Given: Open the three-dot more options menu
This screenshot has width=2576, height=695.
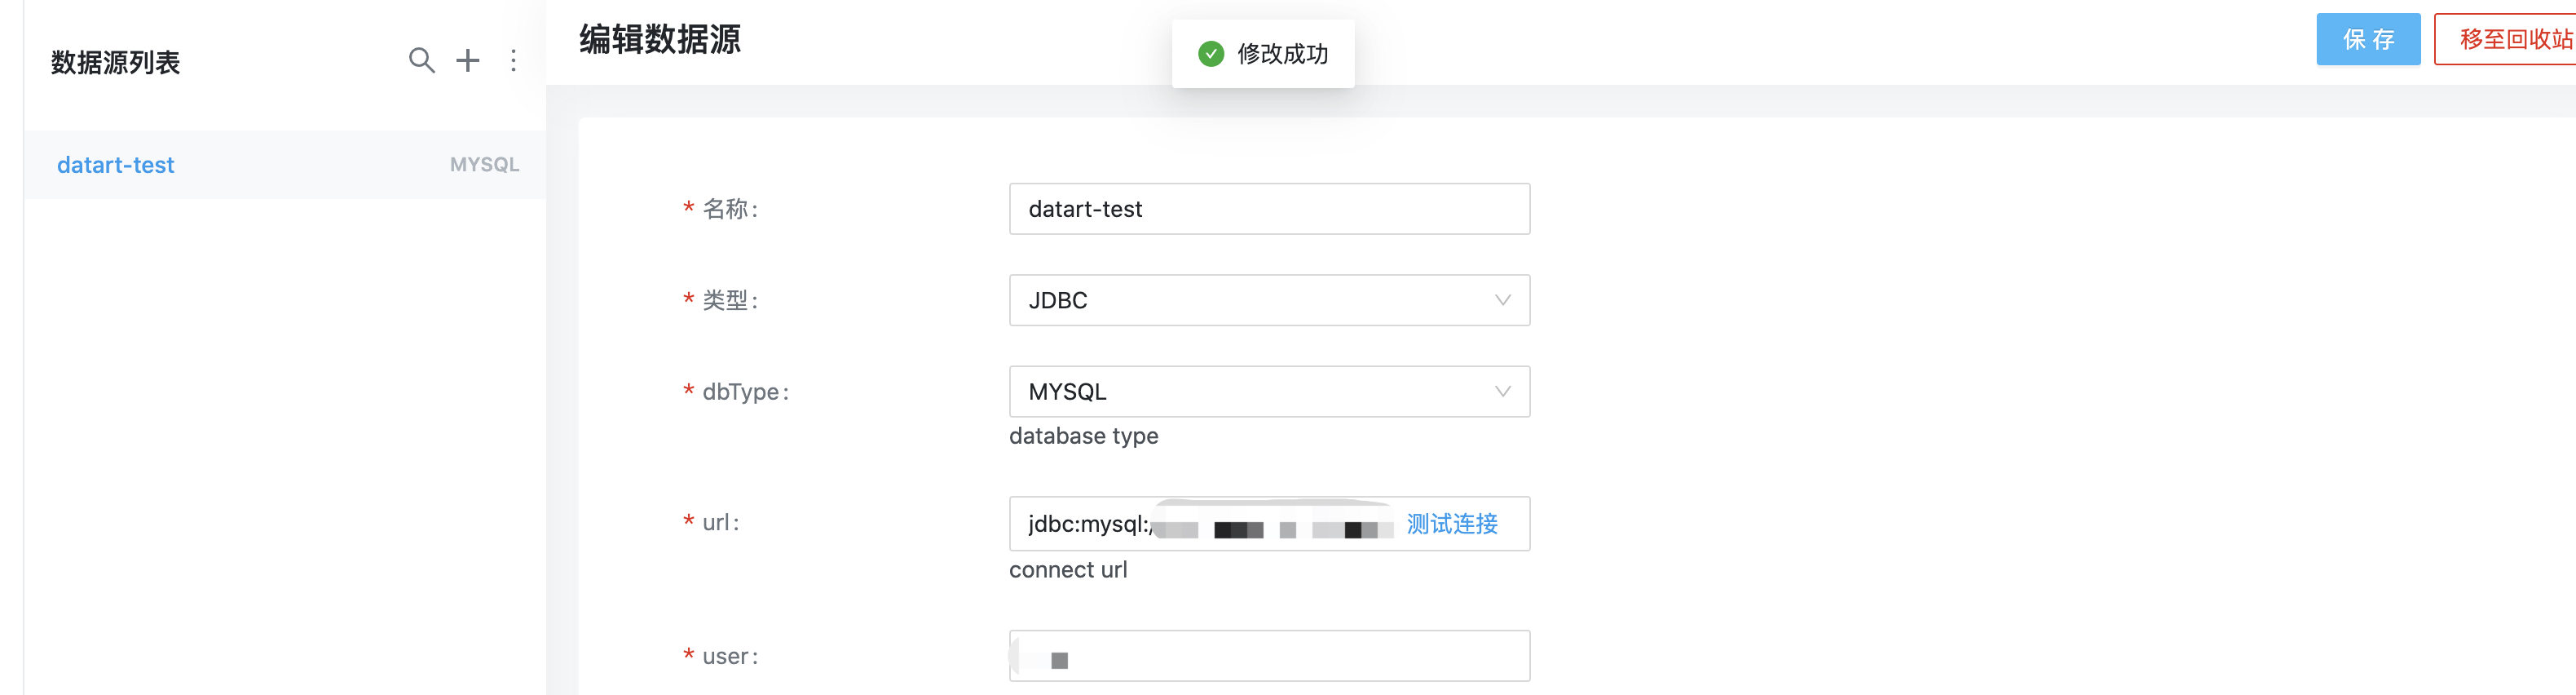Looking at the screenshot, I should click(513, 61).
